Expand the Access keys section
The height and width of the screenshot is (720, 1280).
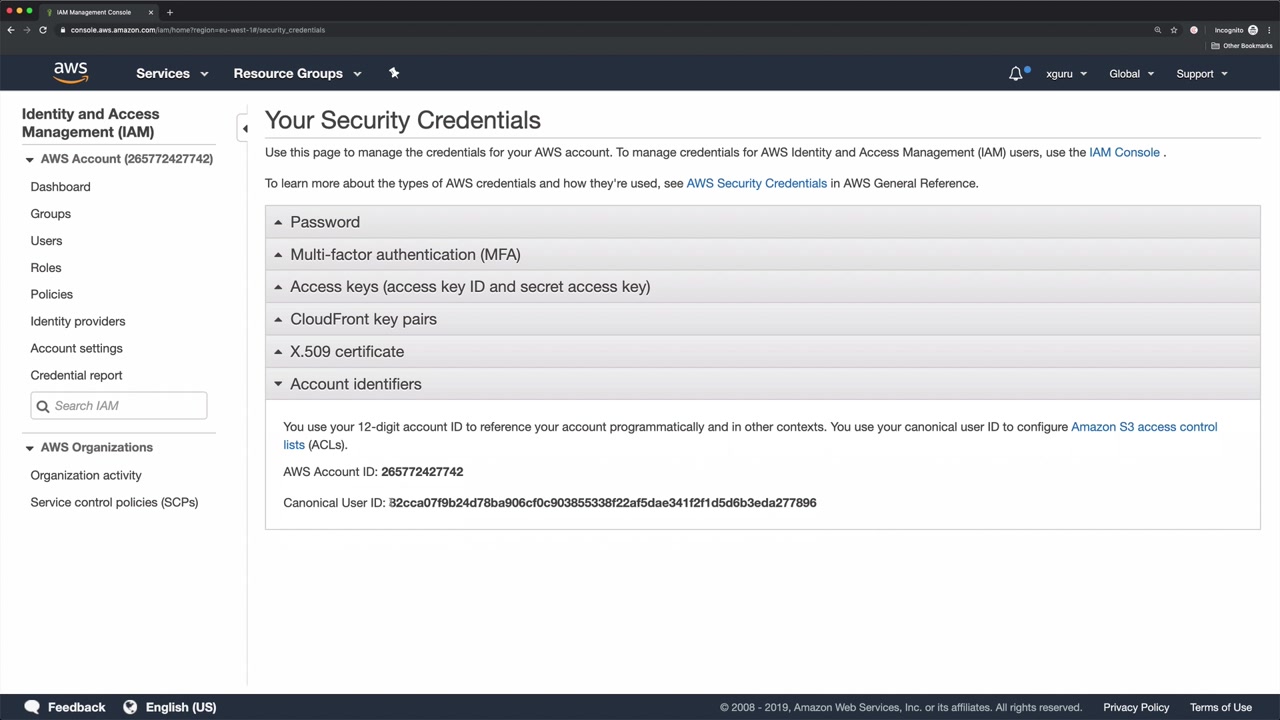[470, 286]
